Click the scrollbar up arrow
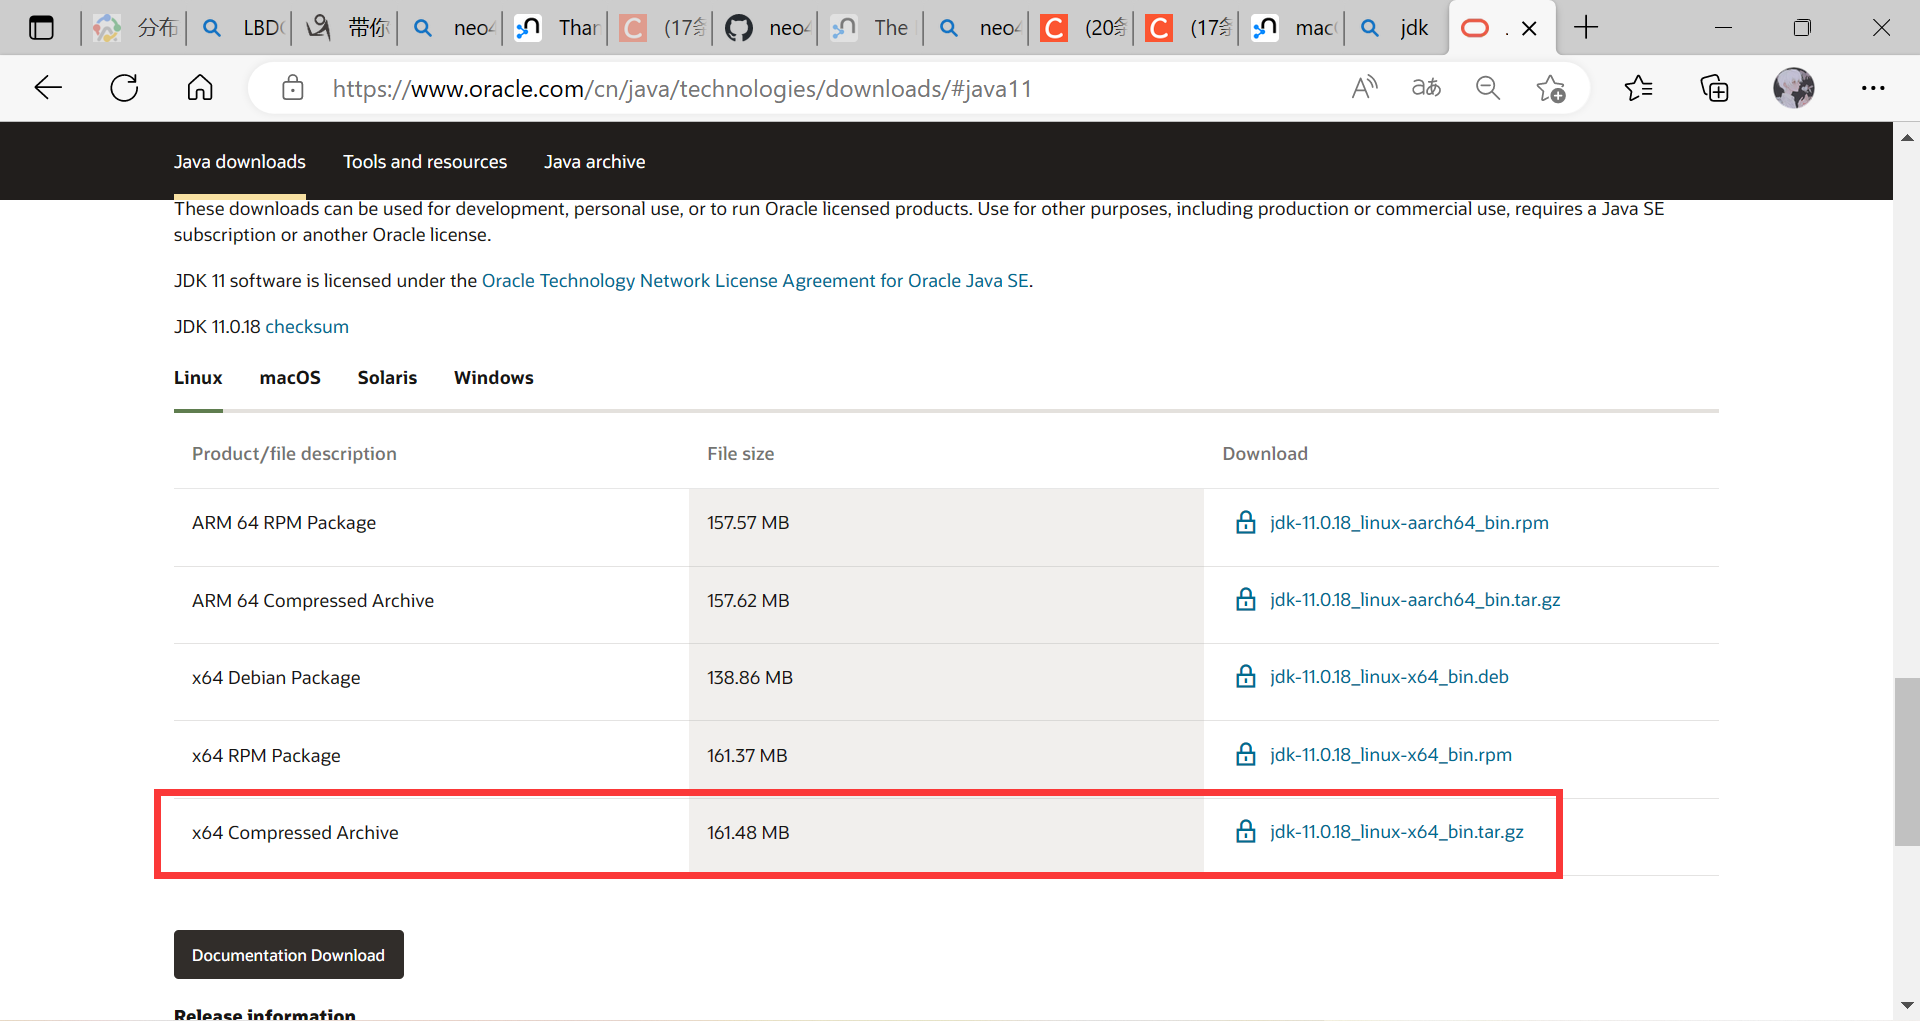The width and height of the screenshot is (1920, 1021). [x=1906, y=138]
